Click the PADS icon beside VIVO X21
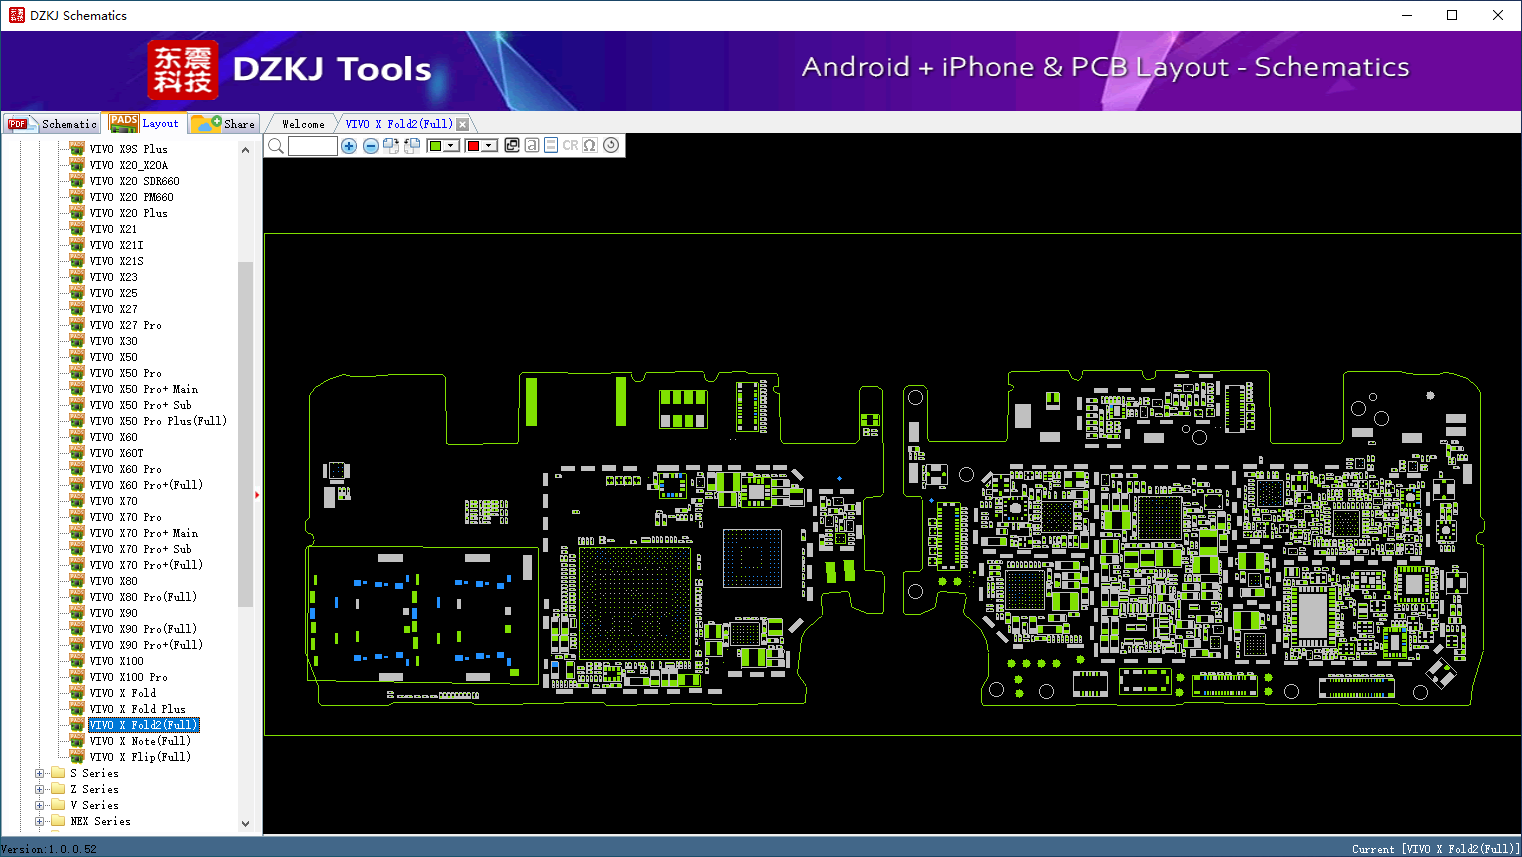The width and height of the screenshot is (1522, 857). [77, 228]
